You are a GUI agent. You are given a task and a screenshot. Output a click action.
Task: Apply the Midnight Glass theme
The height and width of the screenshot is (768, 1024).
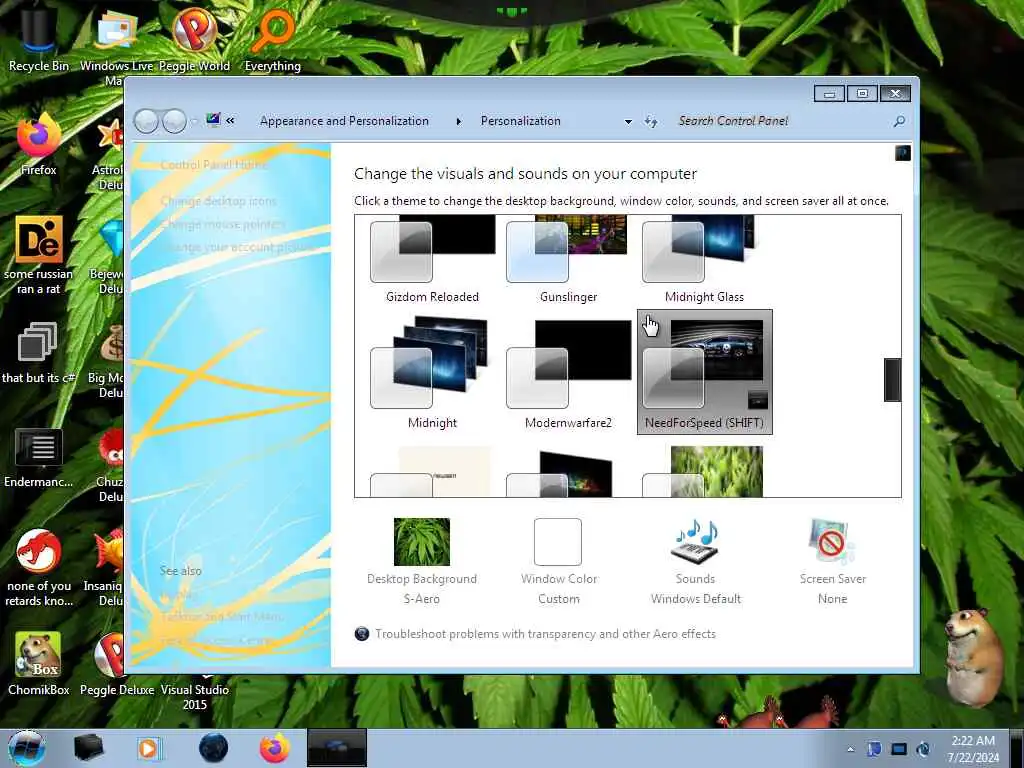704,260
